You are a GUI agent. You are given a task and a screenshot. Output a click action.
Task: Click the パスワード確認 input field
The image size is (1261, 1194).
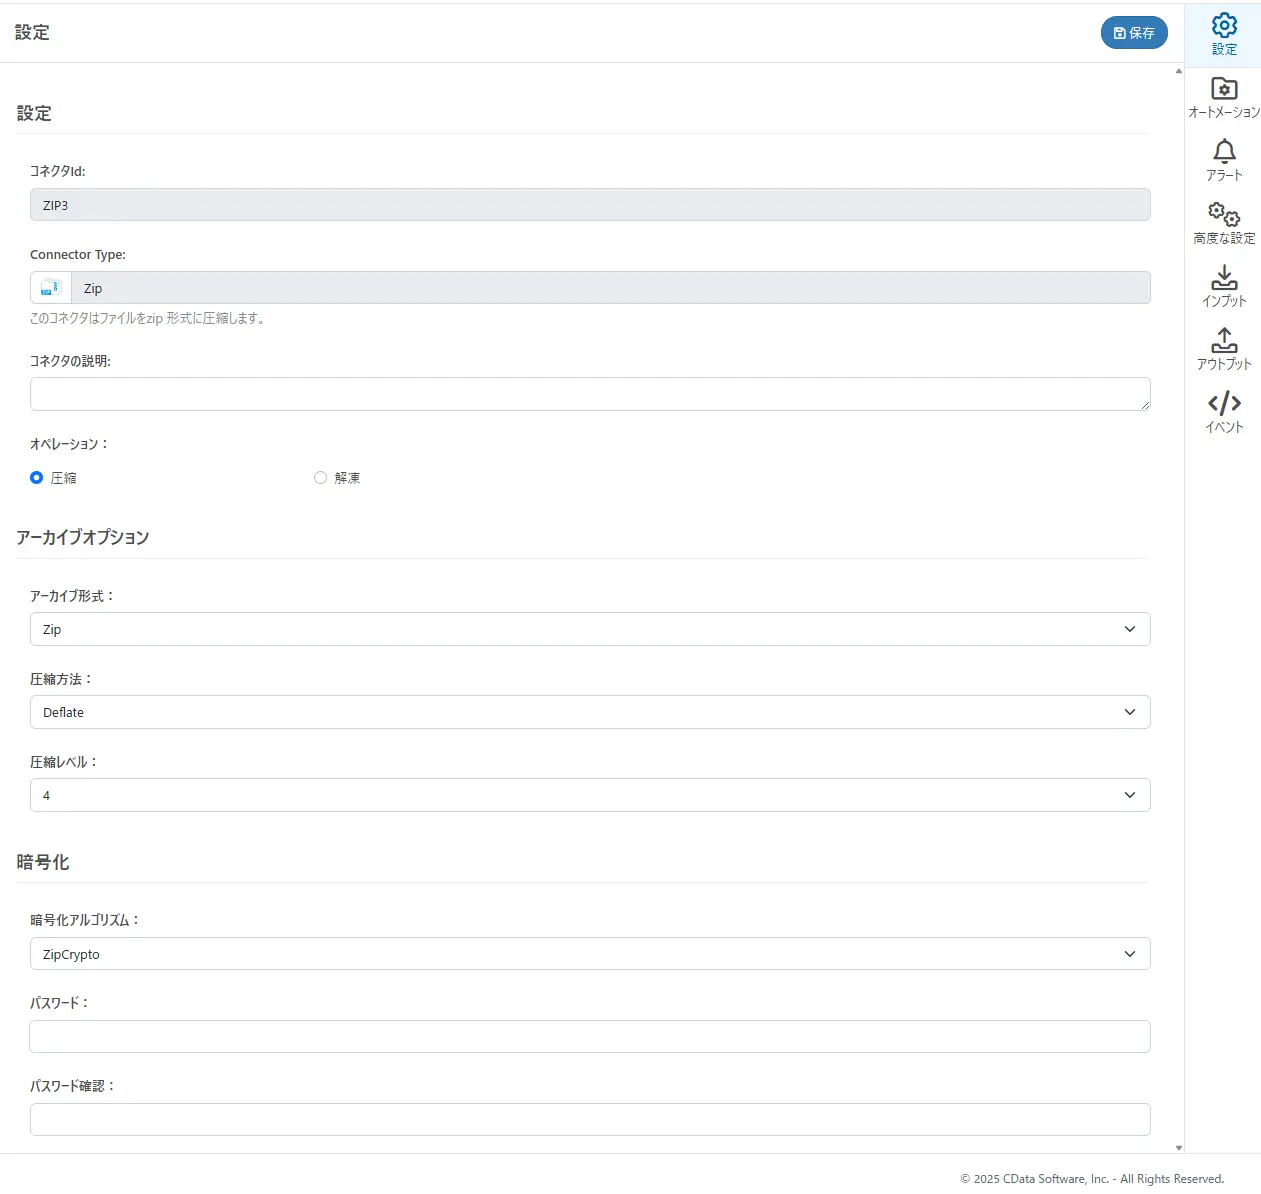click(590, 1119)
